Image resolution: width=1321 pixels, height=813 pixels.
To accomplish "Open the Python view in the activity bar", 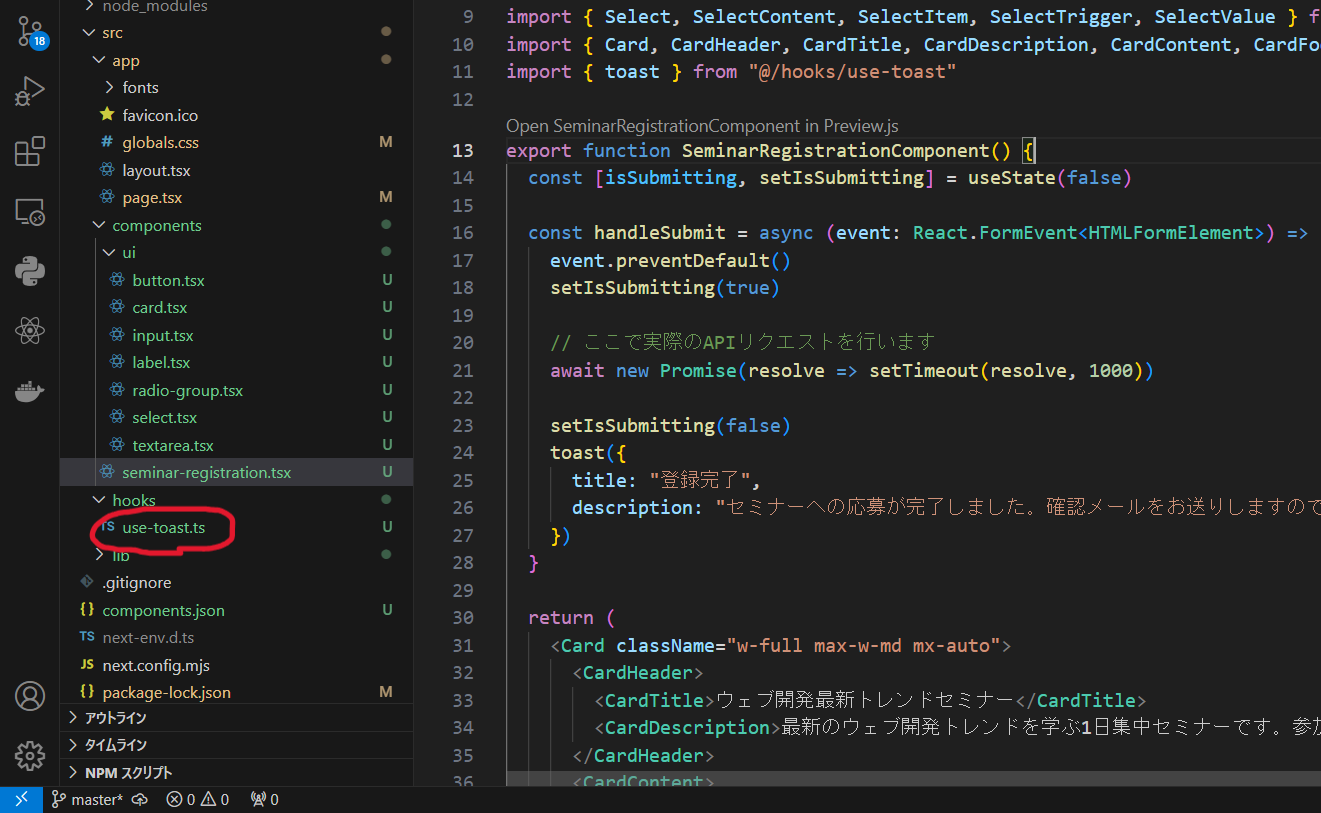I will pyautogui.click(x=30, y=270).
